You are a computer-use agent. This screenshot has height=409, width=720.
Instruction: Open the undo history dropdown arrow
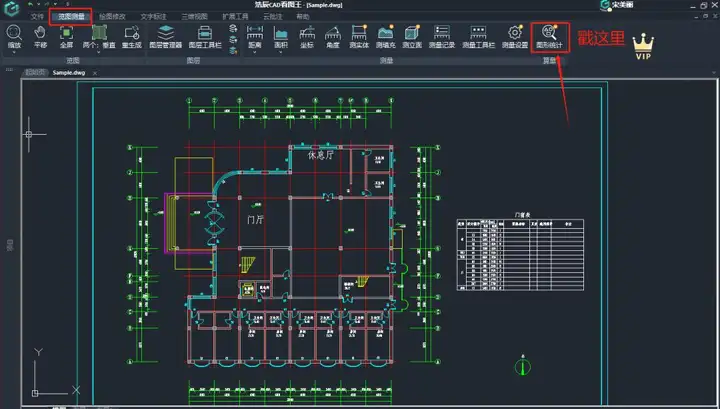click(39, 4)
